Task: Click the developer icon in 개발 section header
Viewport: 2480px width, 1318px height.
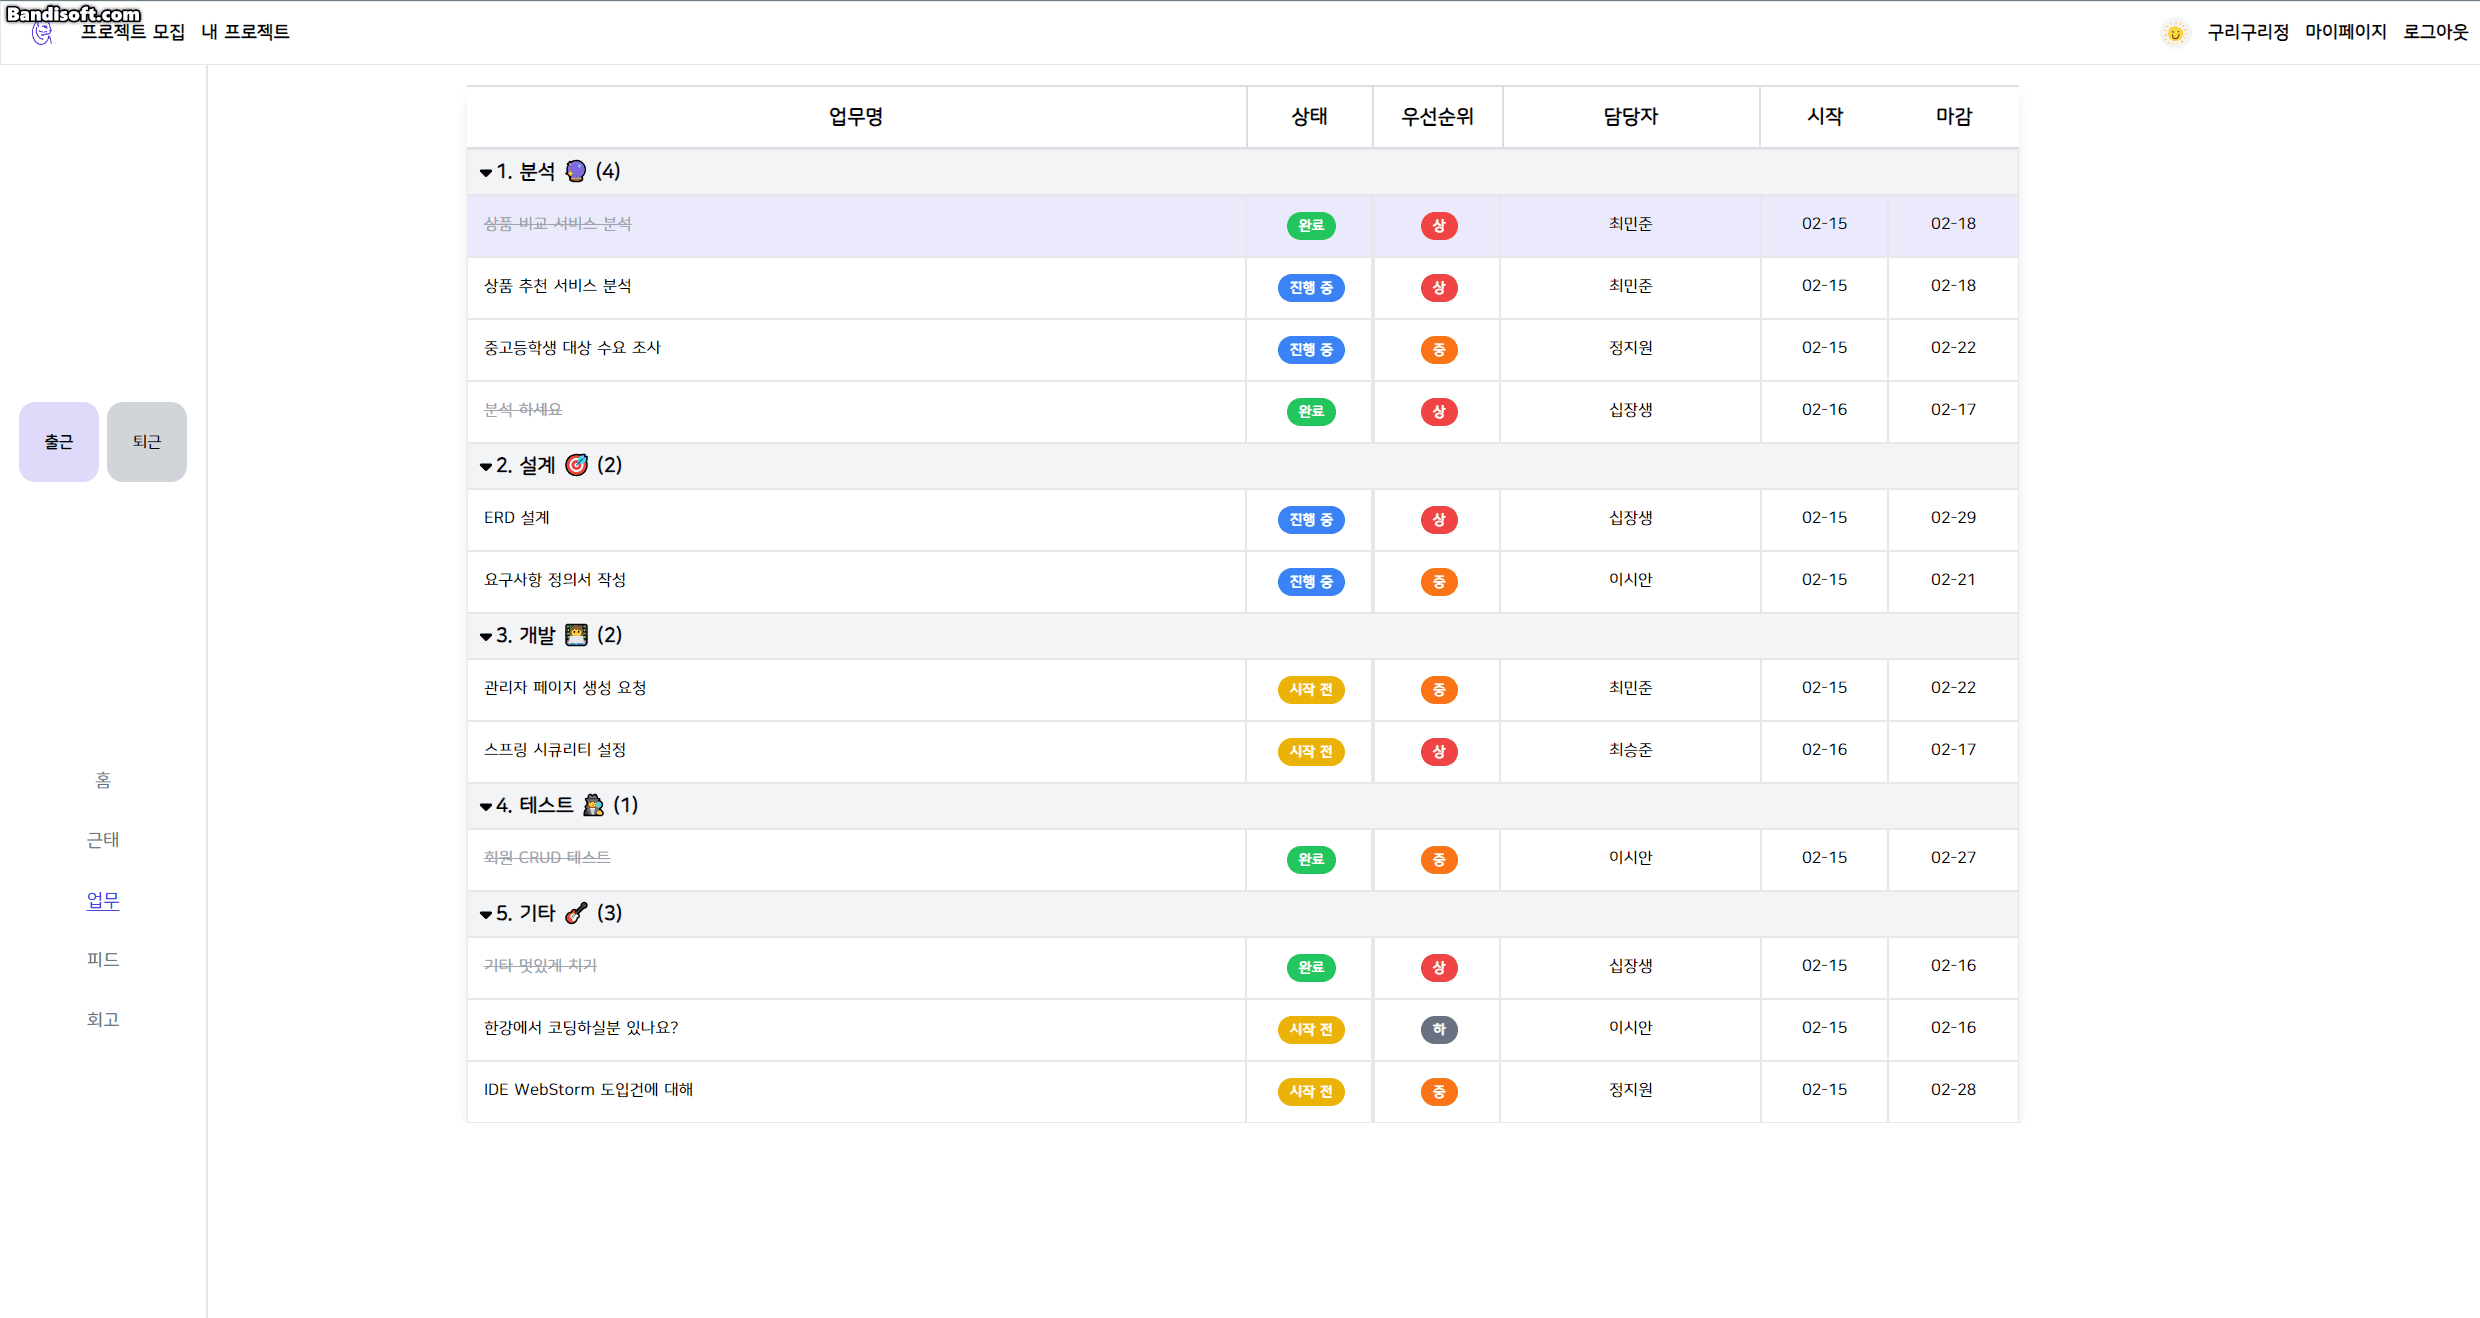Action: (576, 635)
